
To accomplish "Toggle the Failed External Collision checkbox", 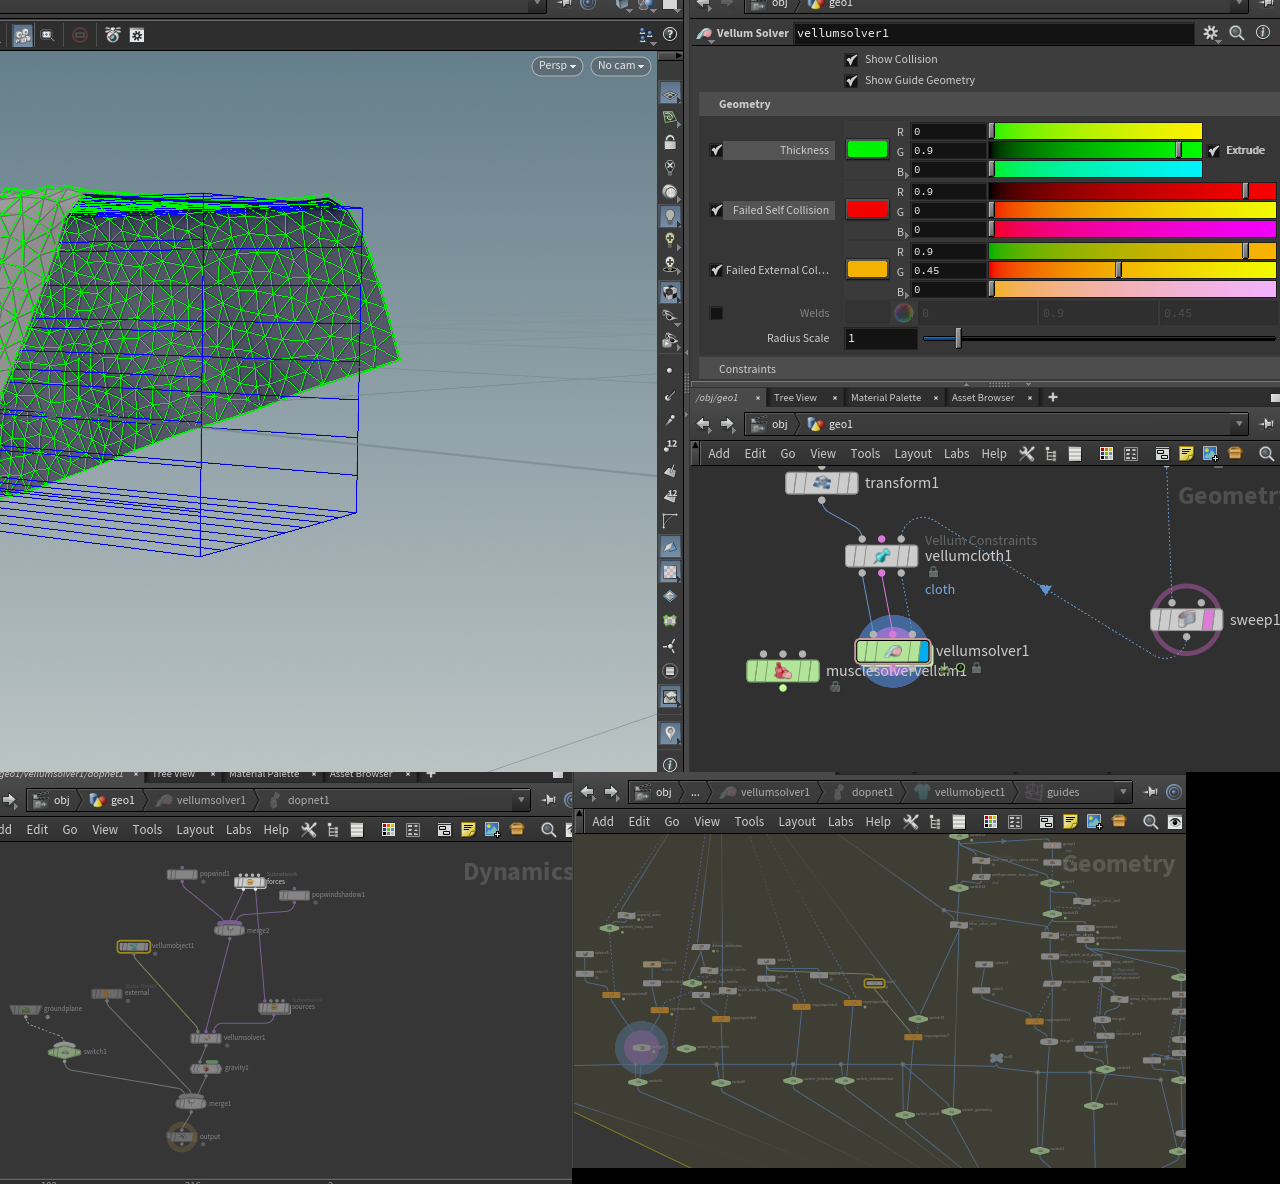I will point(716,271).
